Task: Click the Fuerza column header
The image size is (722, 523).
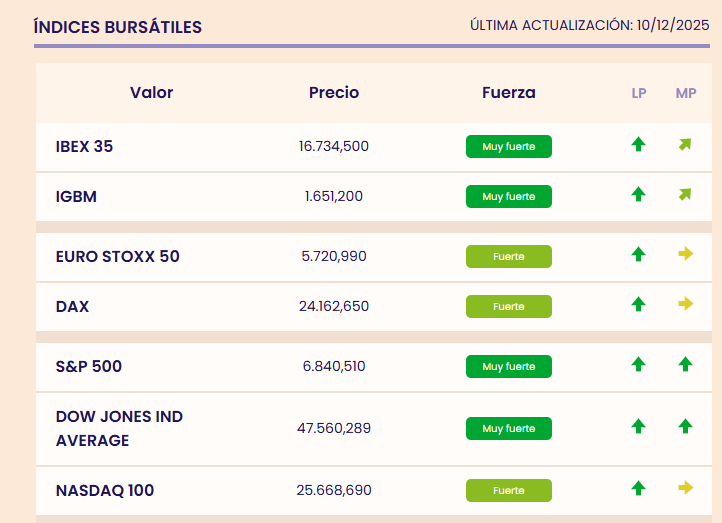Action: tap(508, 93)
